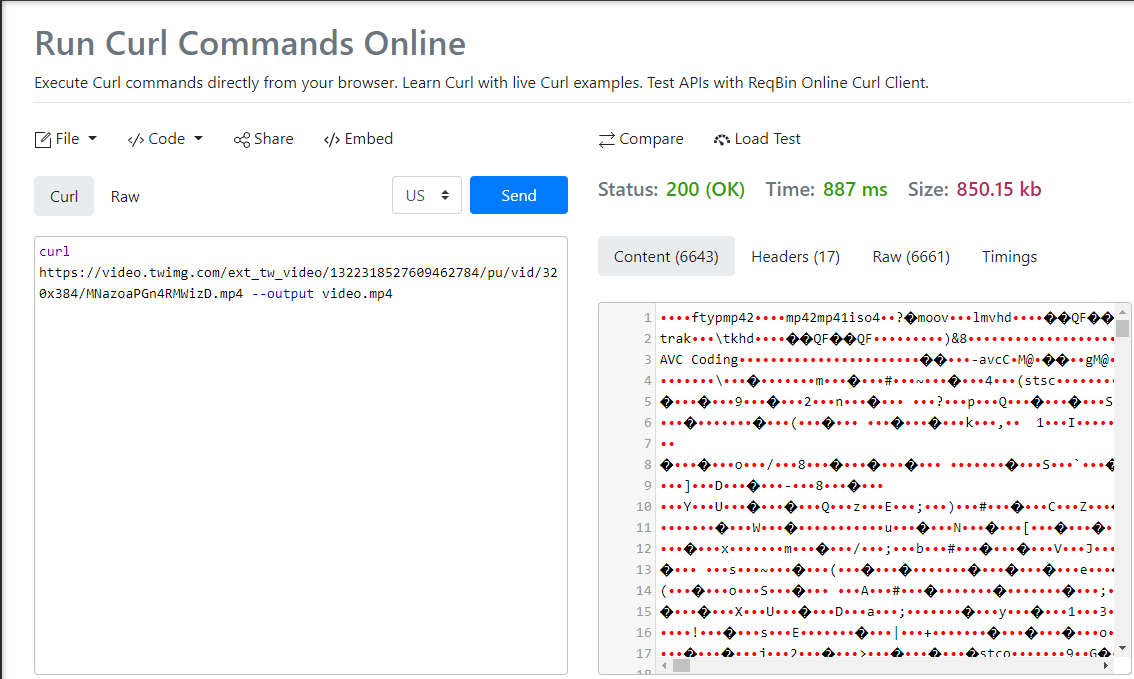
Task: Open the File menu
Action: 65,139
